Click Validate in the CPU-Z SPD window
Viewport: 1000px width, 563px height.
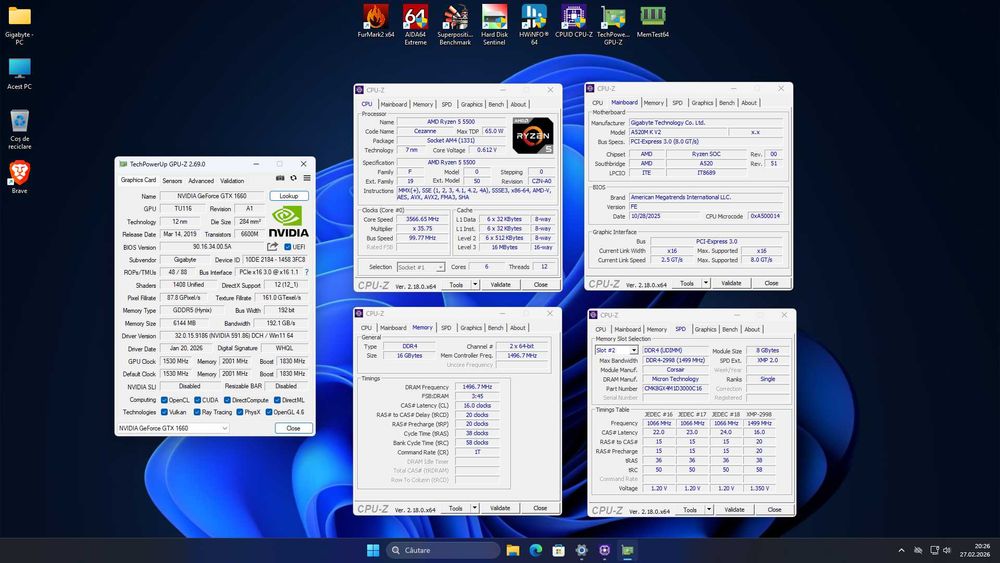pos(735,510)
